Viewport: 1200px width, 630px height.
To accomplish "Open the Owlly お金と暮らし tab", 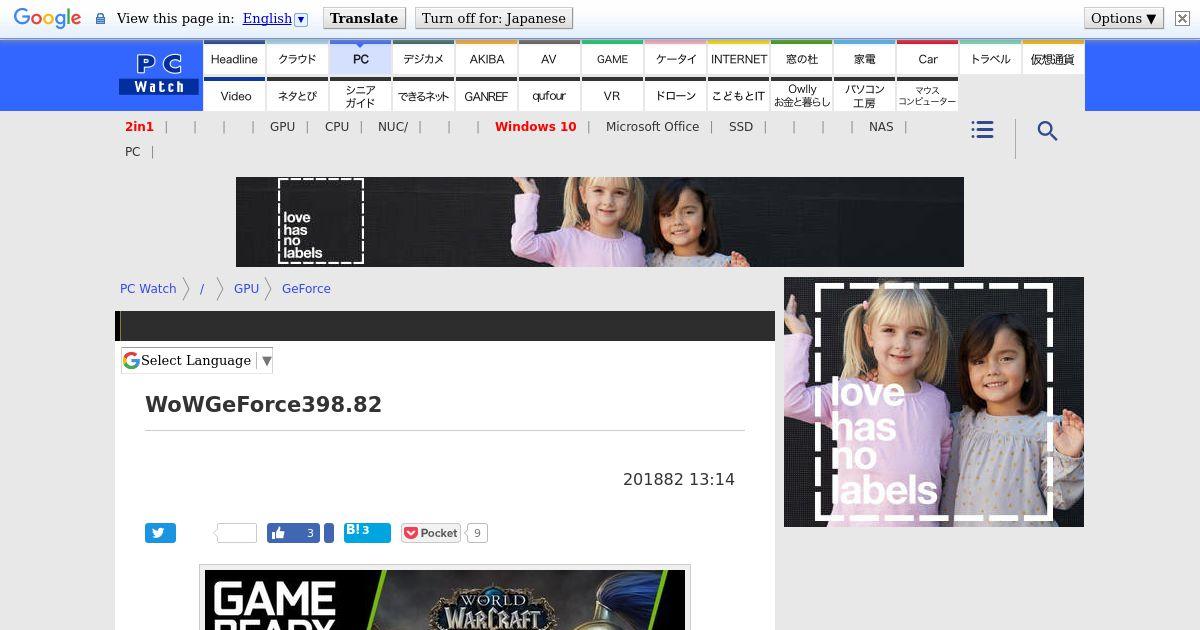I will 801,95.
